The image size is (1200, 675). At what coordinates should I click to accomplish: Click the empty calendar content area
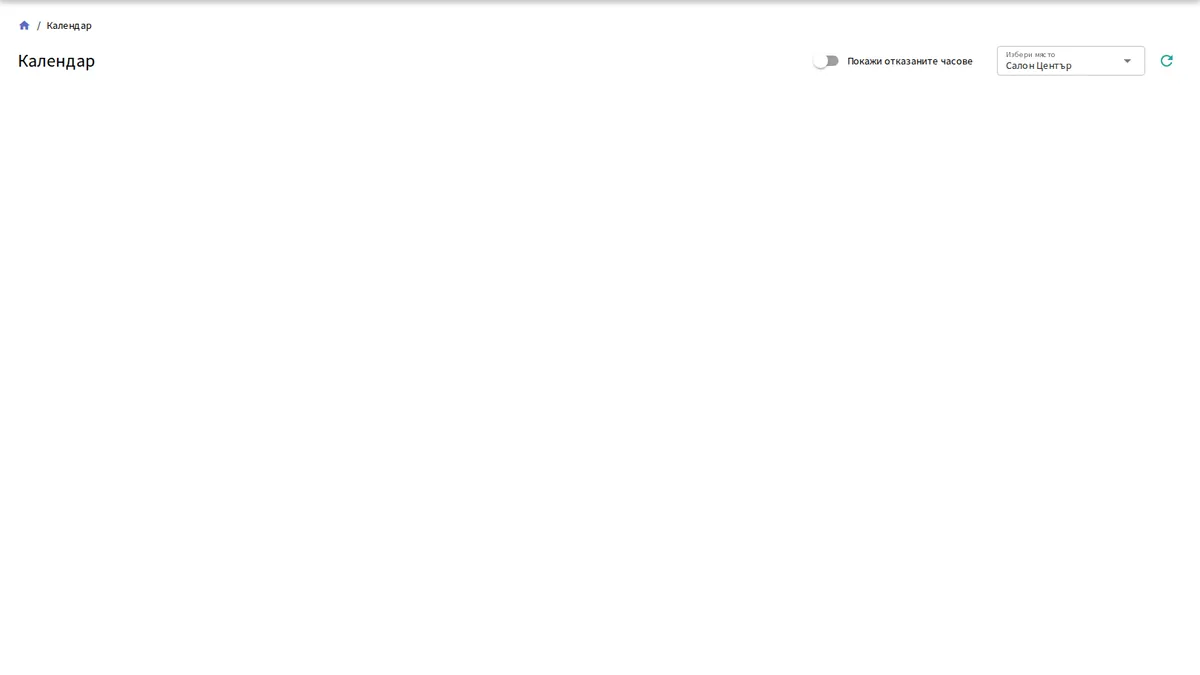pos(600,380)
